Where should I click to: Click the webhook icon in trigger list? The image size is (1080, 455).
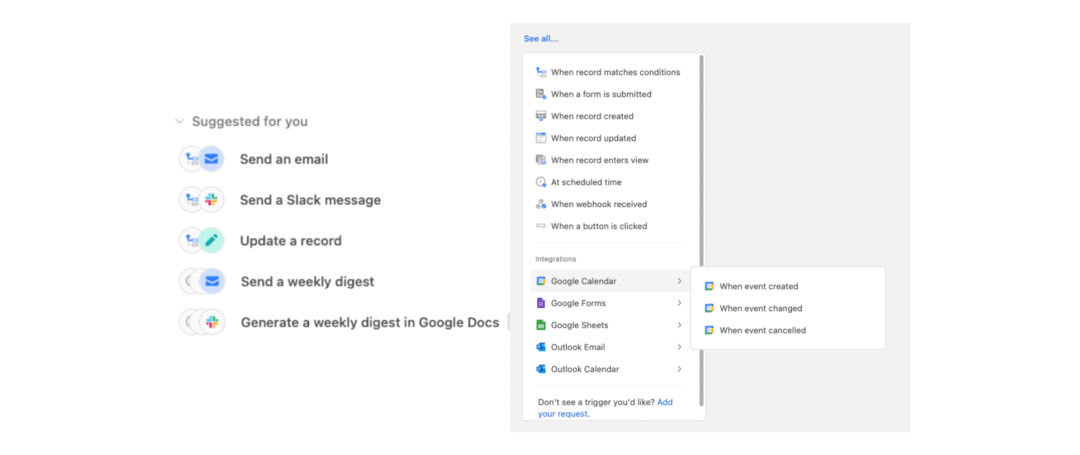pyautogui.click(x=541, y=204)
